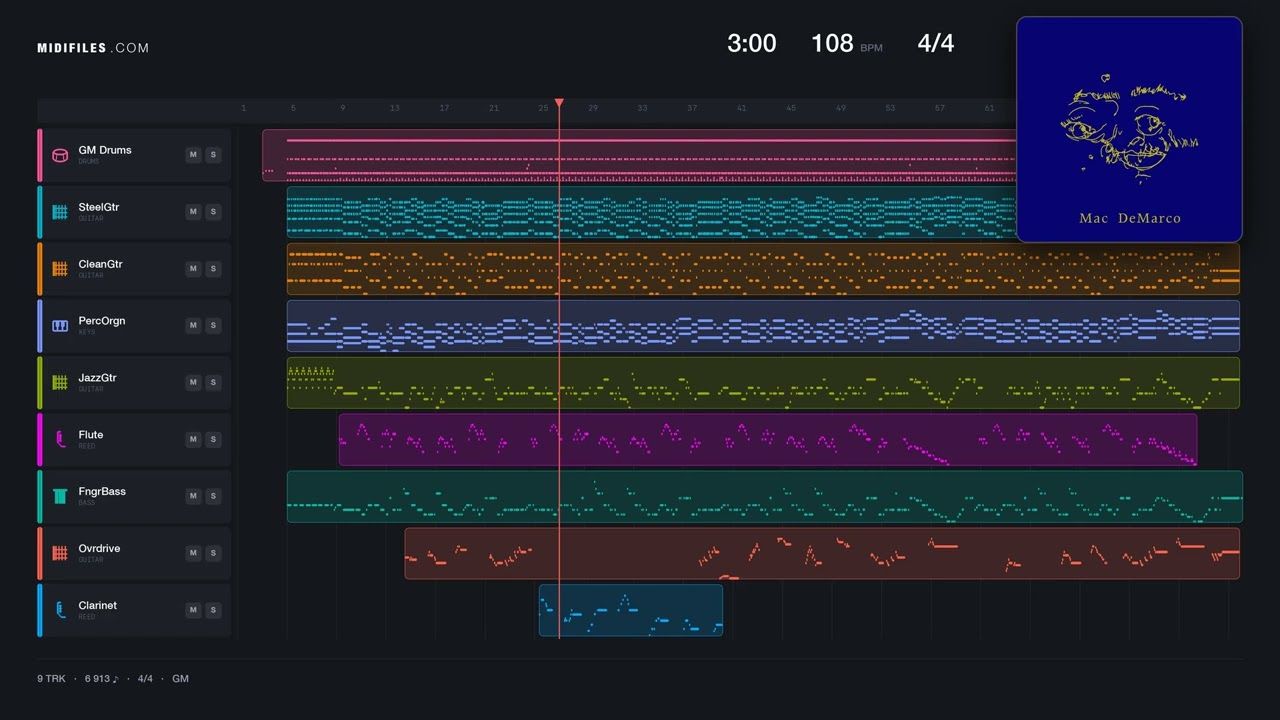Click the SteelGtr guitar icon
Screen dimensions: 1280x720
60,212
